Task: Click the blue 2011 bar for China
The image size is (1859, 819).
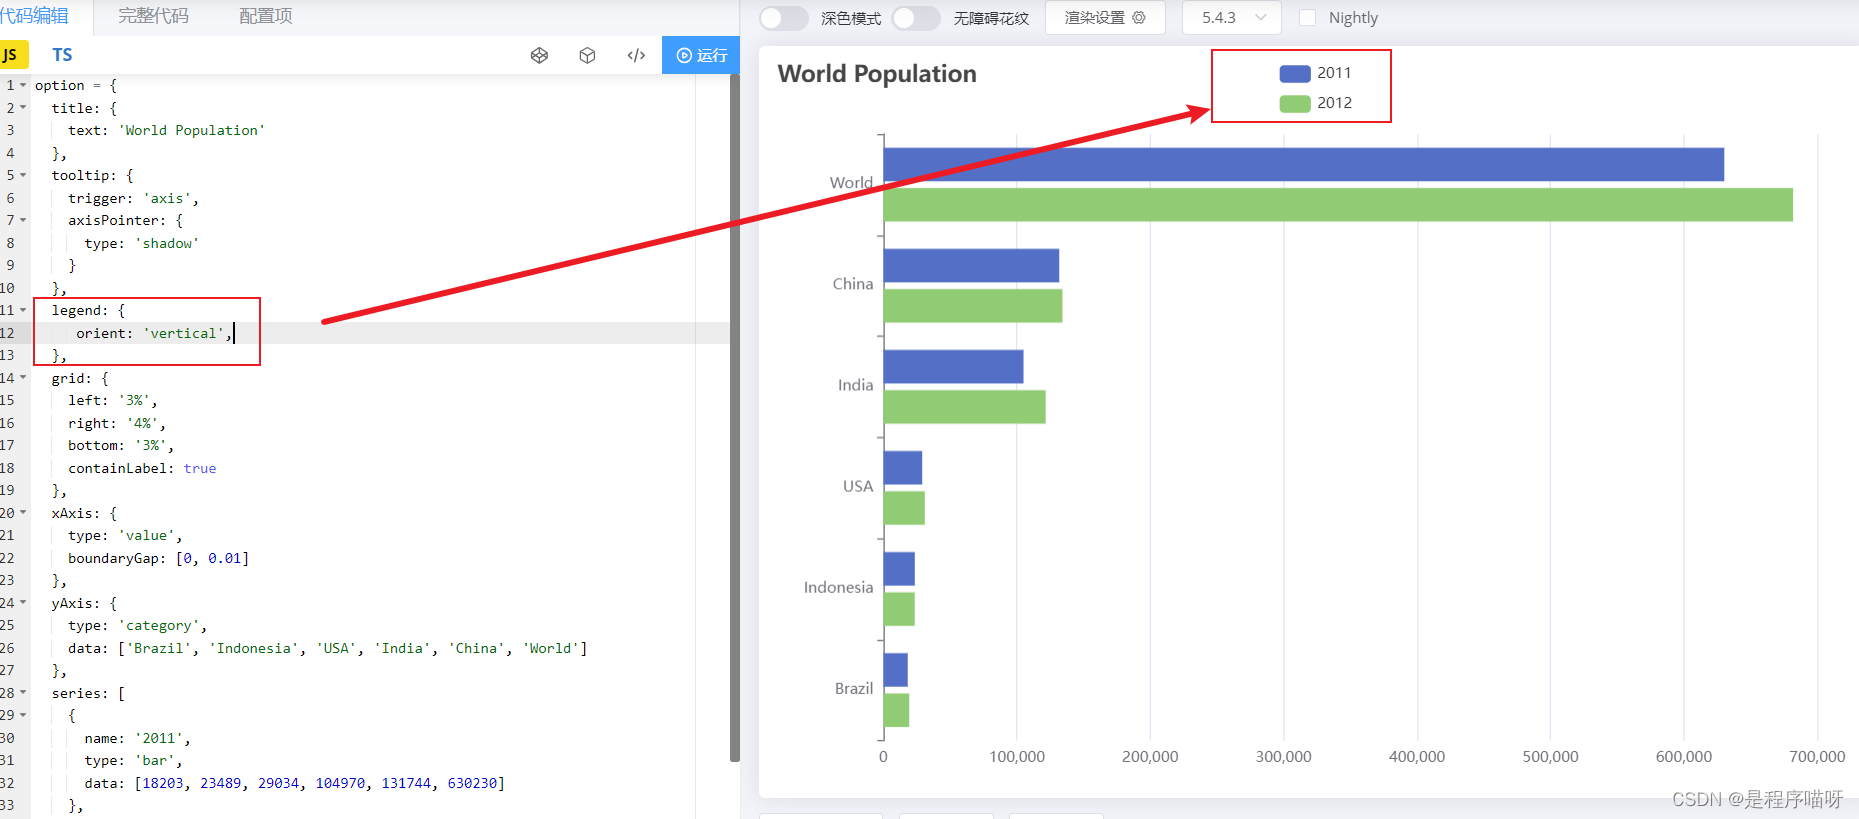Action: [971, 265]
